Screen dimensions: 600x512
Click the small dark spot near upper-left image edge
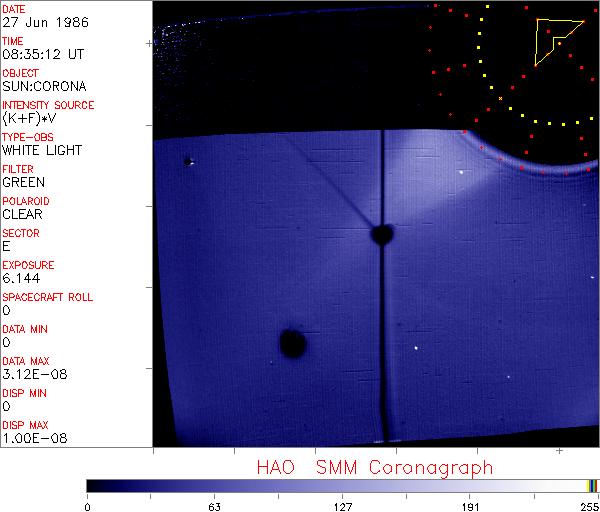tap(188, 161)
